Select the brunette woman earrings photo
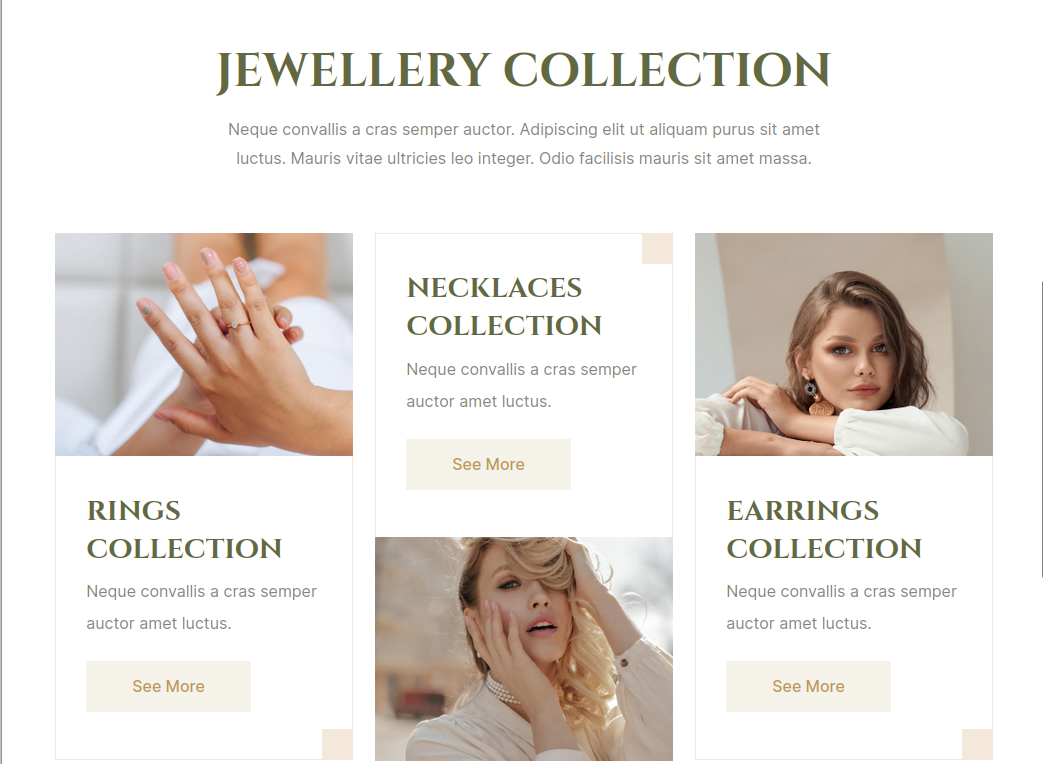 coord(844,344)
